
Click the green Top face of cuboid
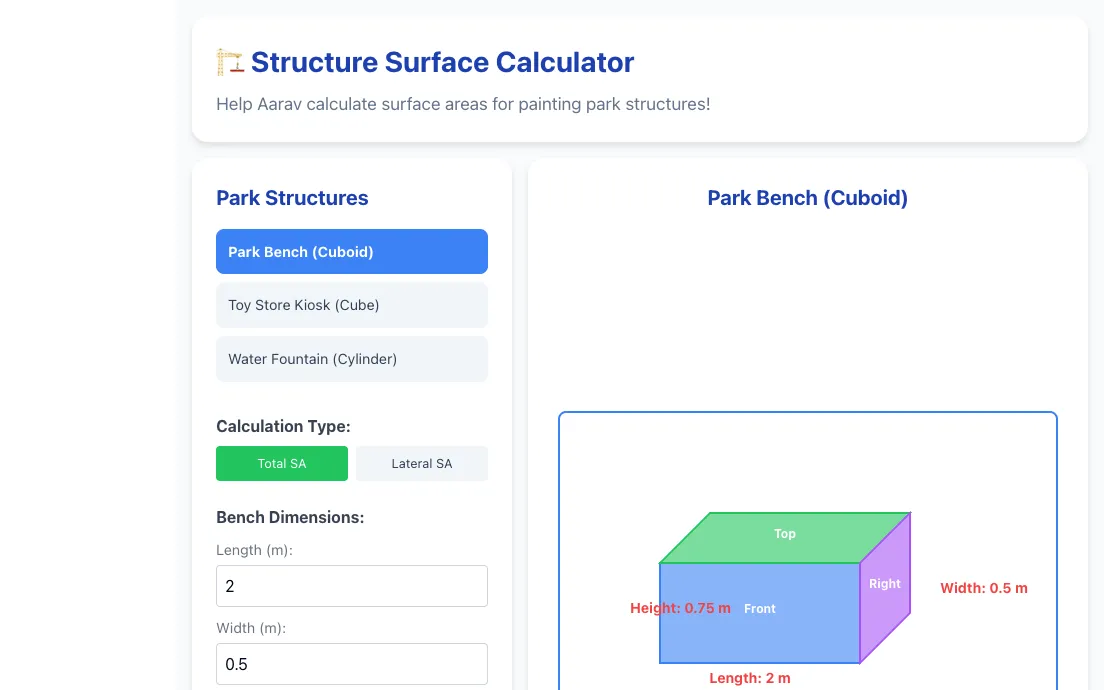click(x=785, y=538)
